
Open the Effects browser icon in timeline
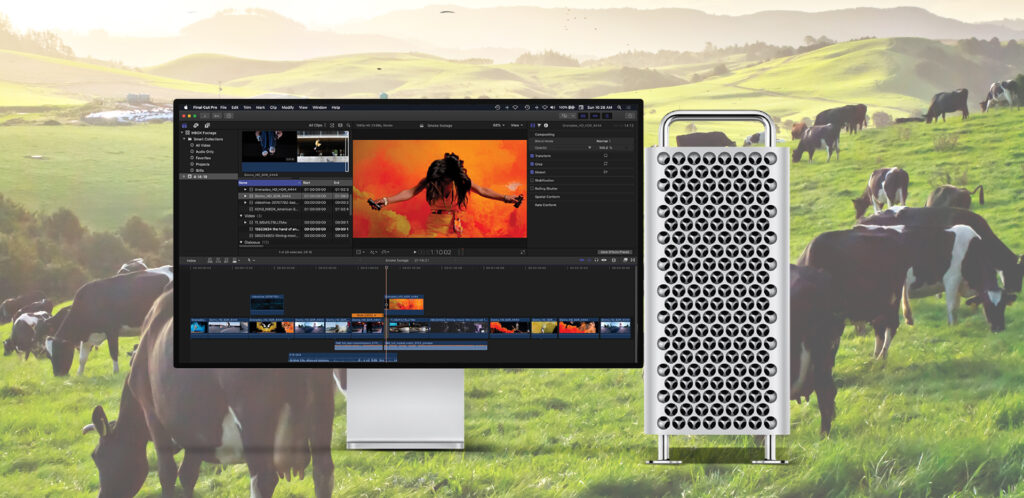pyautogui.click(x=625, y=260)
